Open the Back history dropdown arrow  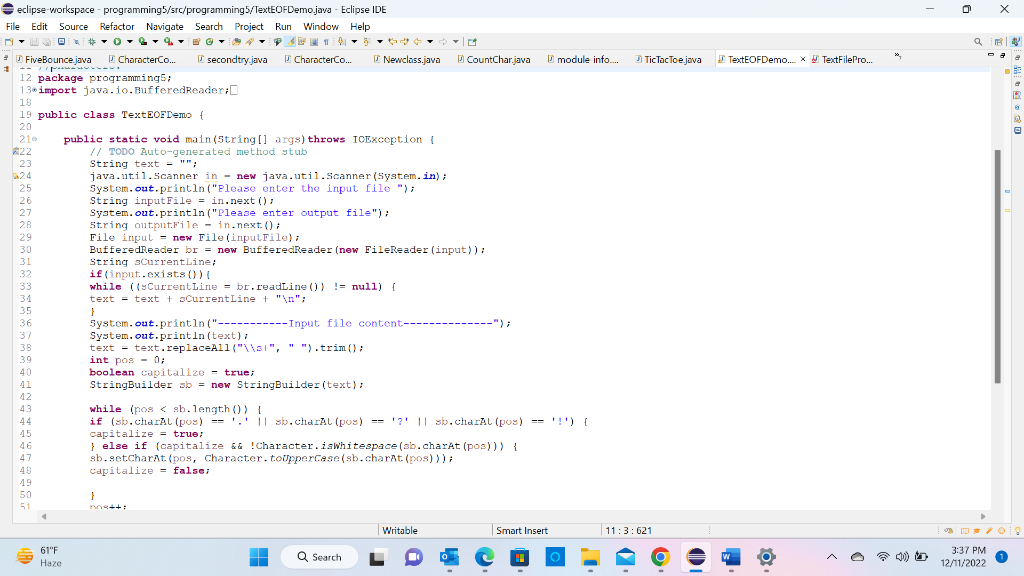coord(430,42)
